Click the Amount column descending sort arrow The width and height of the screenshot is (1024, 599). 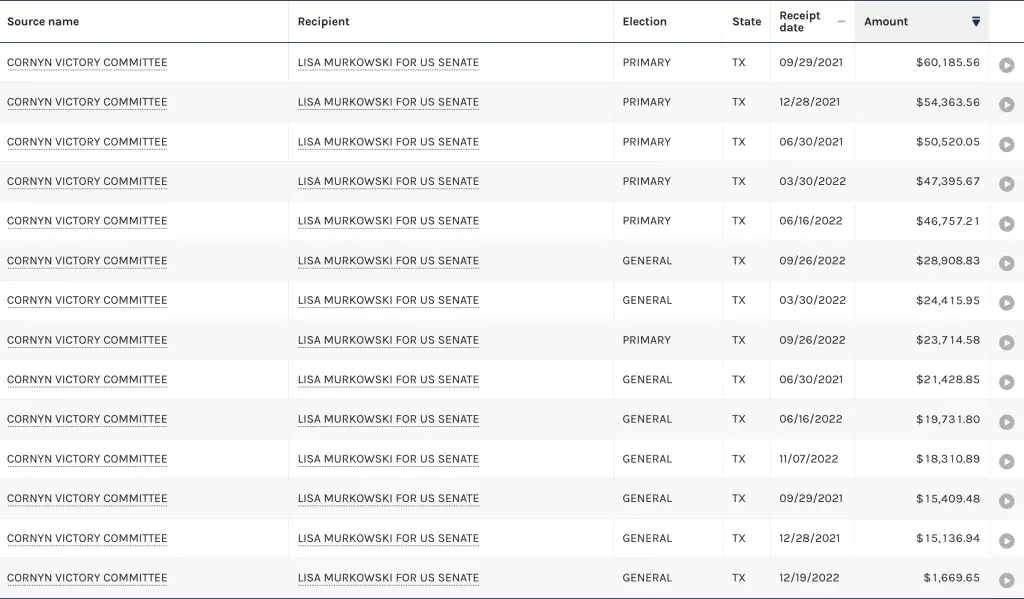[x=976, y=22]
